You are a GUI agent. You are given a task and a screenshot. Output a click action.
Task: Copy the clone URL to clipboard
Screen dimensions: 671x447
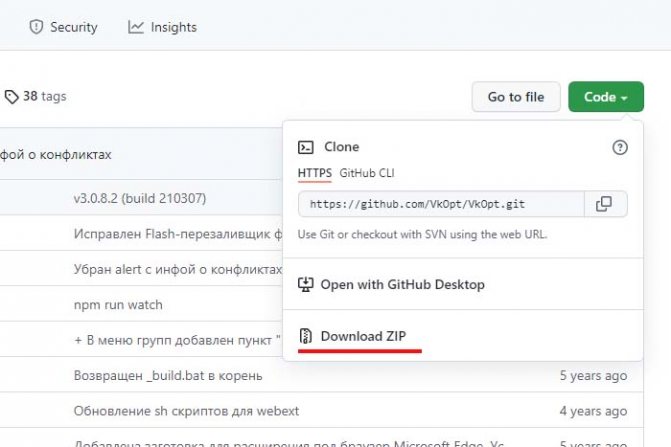(606, 204)
